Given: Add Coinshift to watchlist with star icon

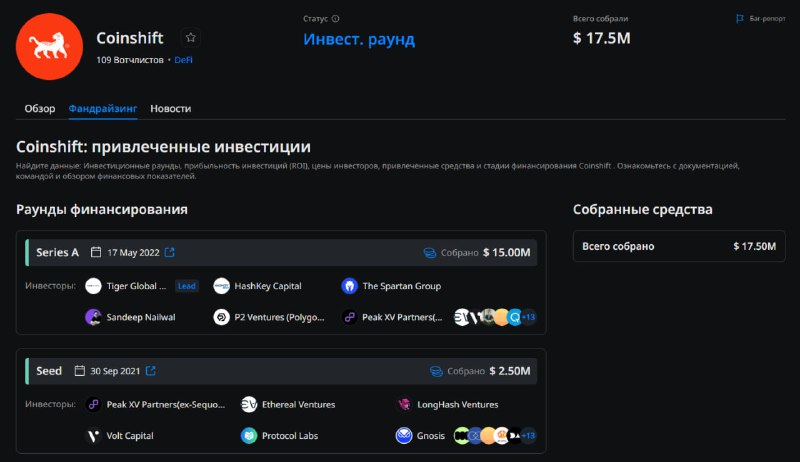Looking at the screenshot, I should click(x=190, y=38).
